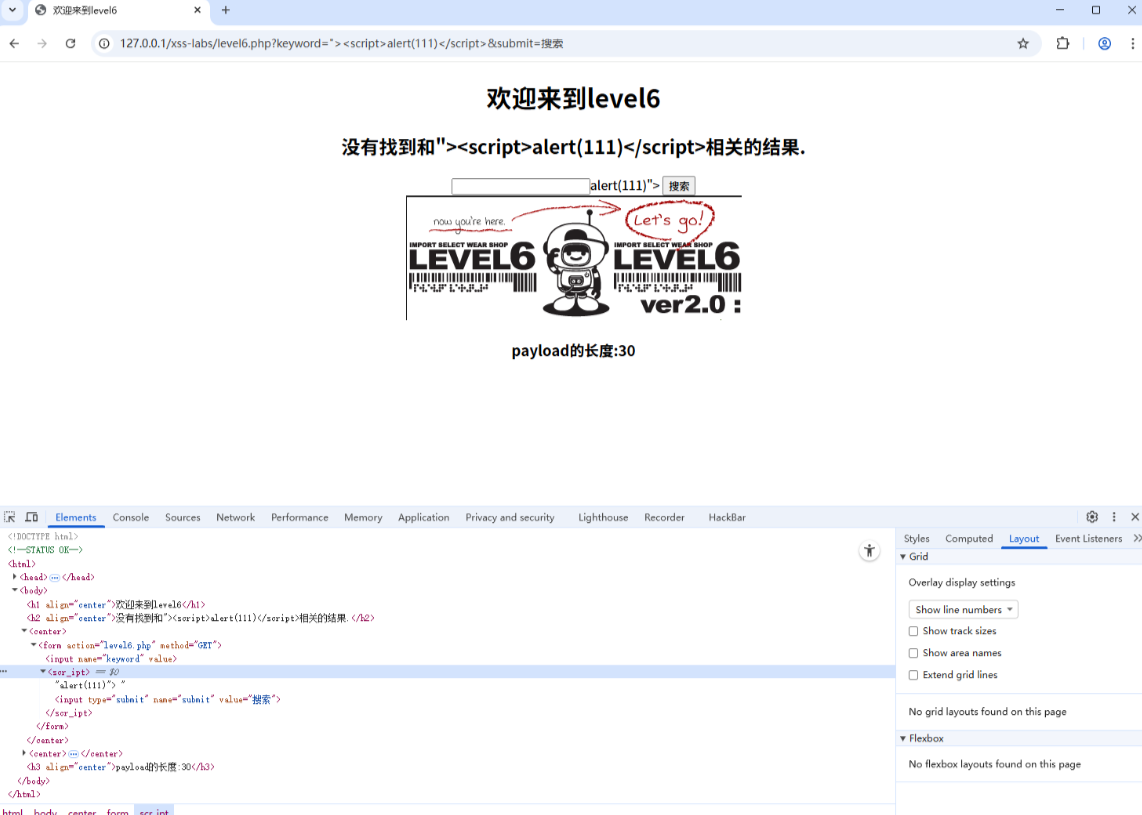
Task: Open DevTools settings gear
Action: (1092, 517)
